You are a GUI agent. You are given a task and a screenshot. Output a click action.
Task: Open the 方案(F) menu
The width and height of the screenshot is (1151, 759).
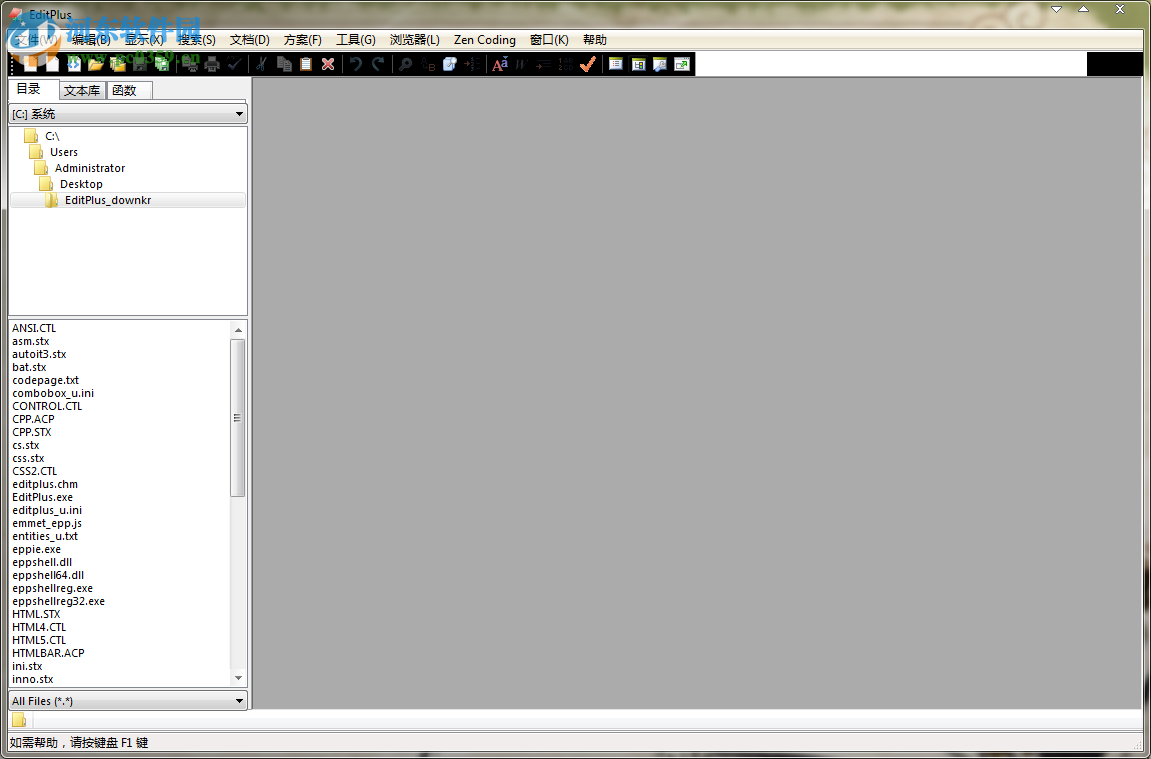point(302,40)
